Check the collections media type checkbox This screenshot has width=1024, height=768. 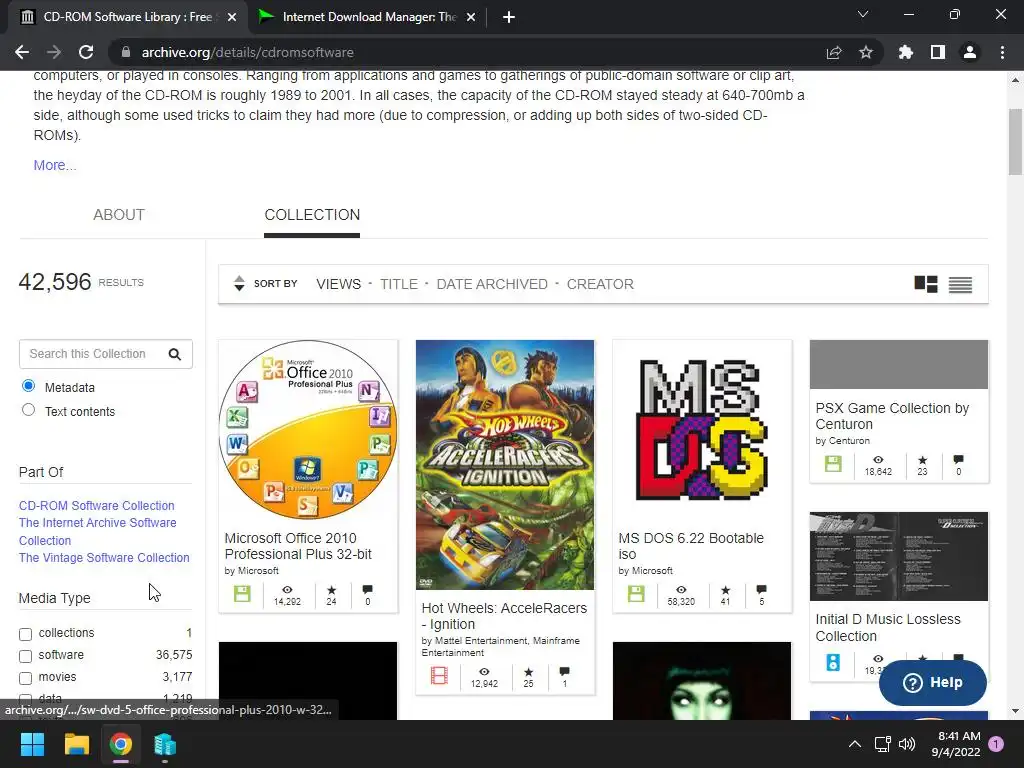25,634
